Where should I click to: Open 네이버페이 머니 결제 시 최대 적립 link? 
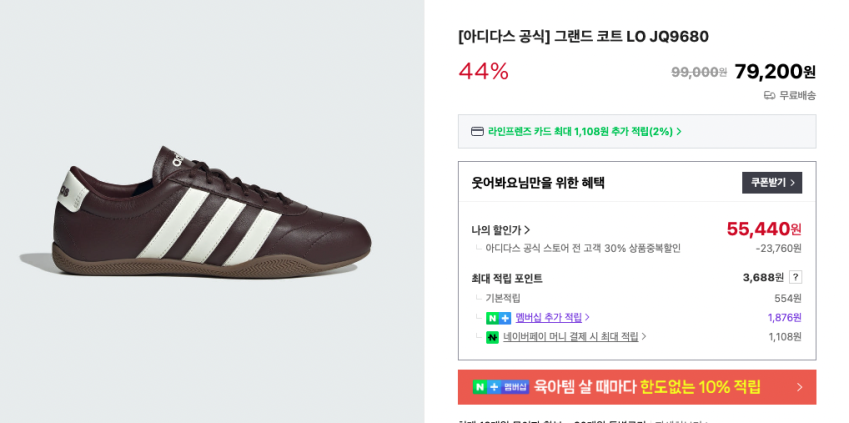click(570, 337)
